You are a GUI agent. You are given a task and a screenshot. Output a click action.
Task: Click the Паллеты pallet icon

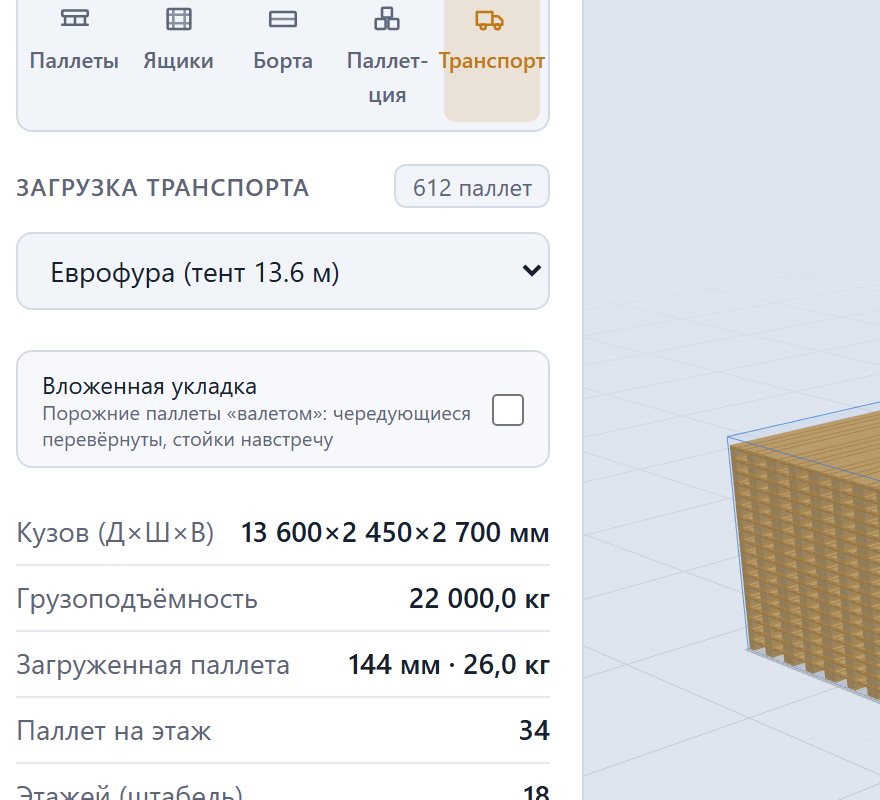coord(75,19)
